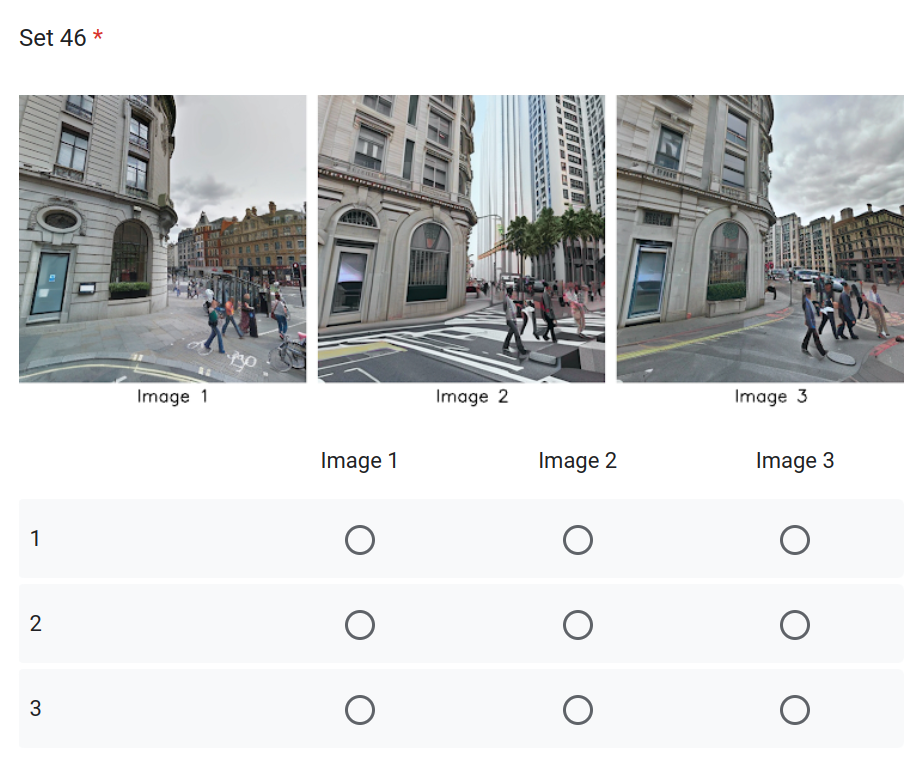
Task: Click the "Image 3" column header above radios
Action: 795,461
